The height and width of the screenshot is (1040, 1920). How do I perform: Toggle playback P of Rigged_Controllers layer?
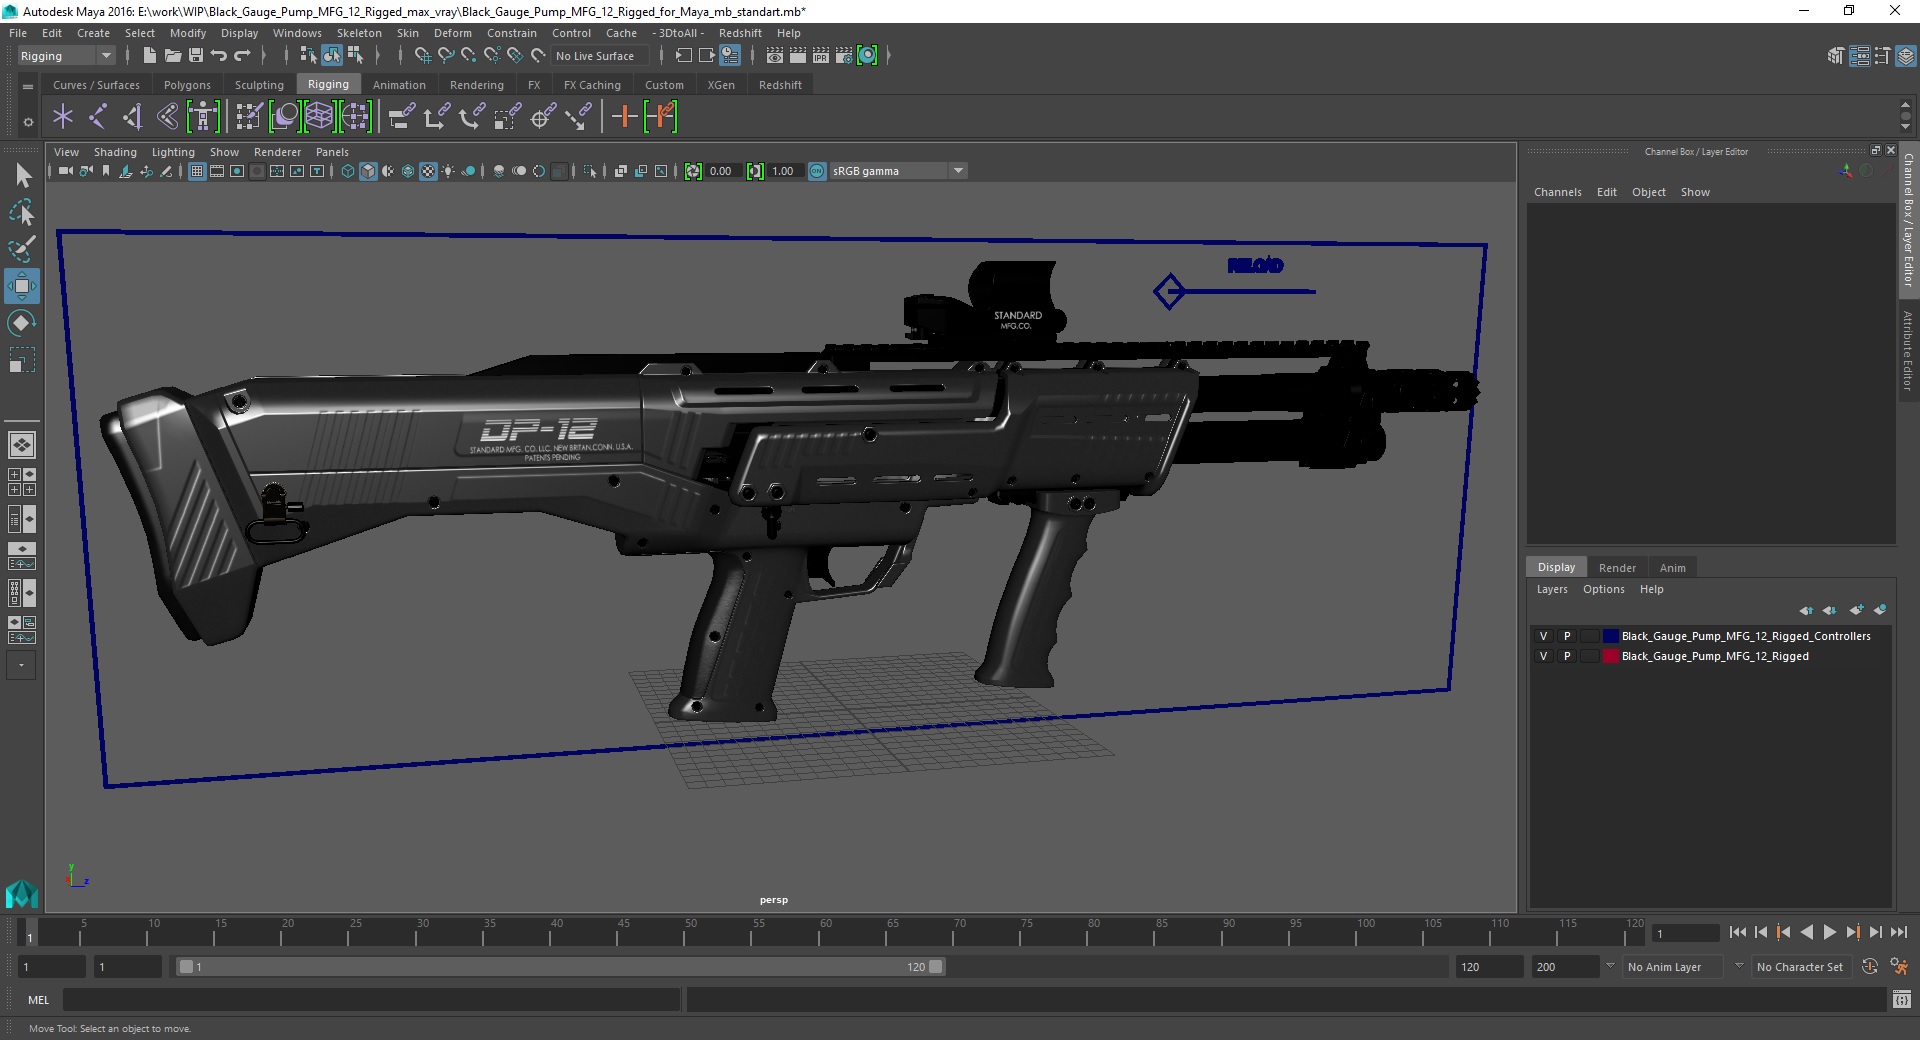1567,636
